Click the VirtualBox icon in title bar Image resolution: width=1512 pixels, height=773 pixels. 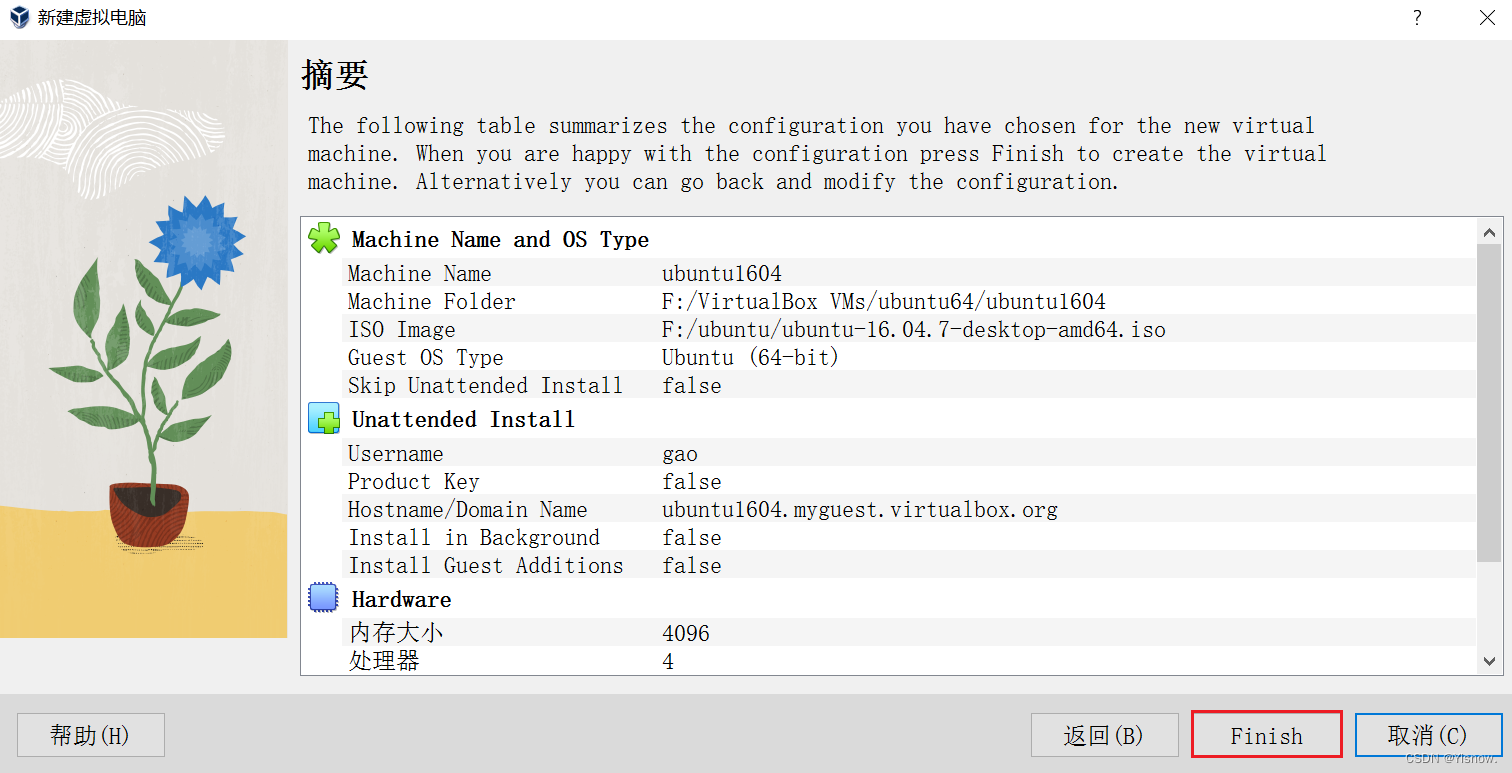(19, 18)
